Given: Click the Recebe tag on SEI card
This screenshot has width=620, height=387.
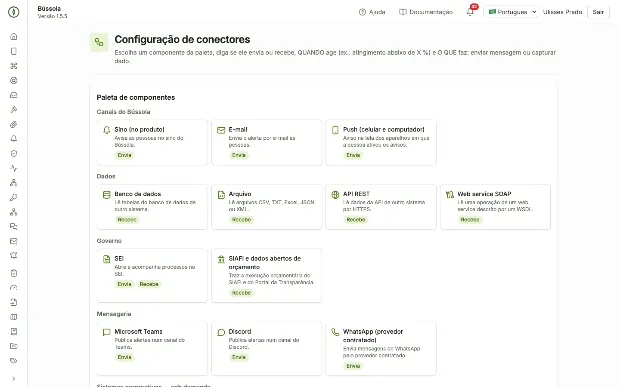Looking at the screenshot, I should [149, 284].
